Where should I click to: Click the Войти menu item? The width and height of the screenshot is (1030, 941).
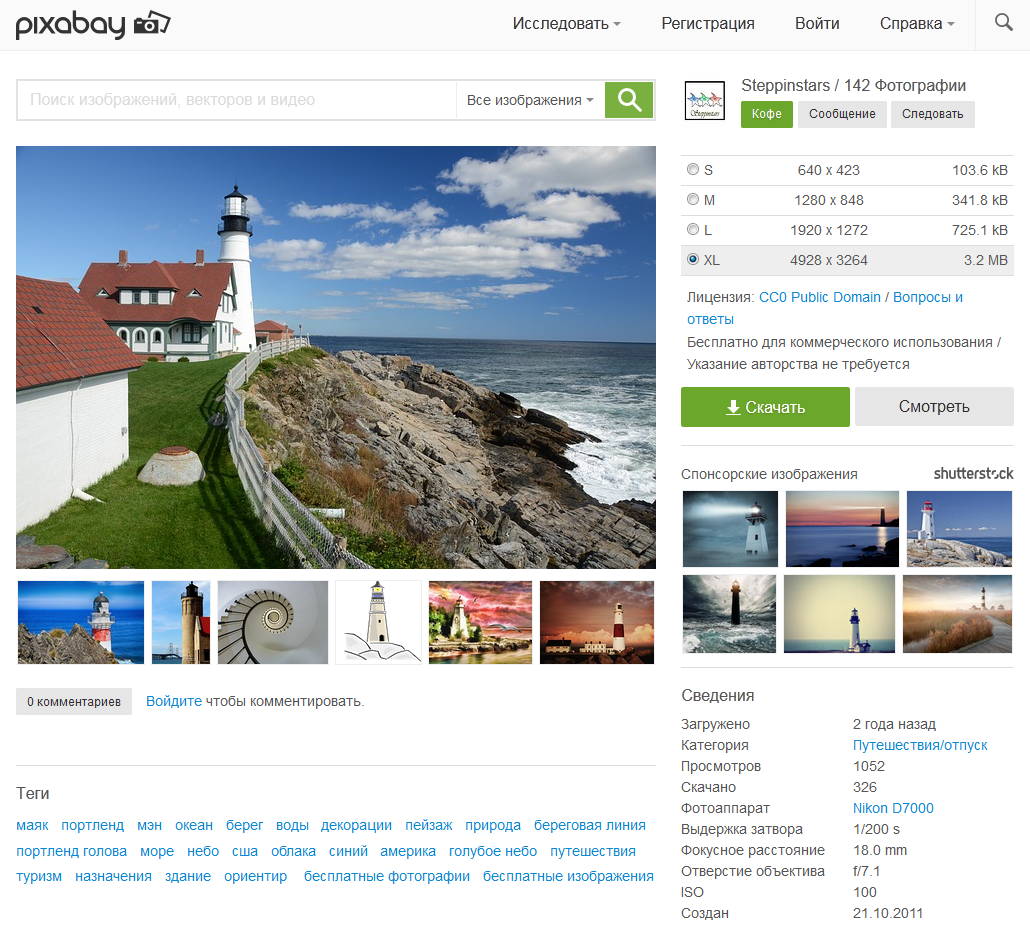coord(817,24)
